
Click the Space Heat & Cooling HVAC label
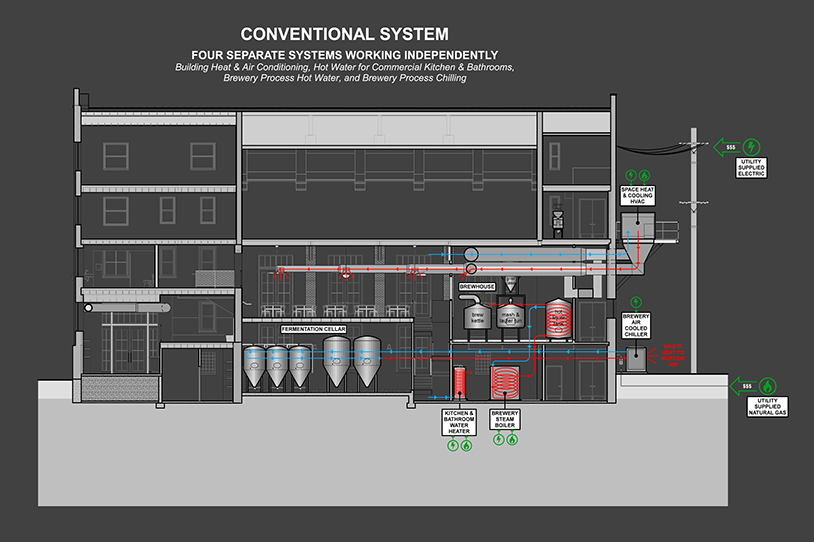pyautogui.click(x=636, y=197)
